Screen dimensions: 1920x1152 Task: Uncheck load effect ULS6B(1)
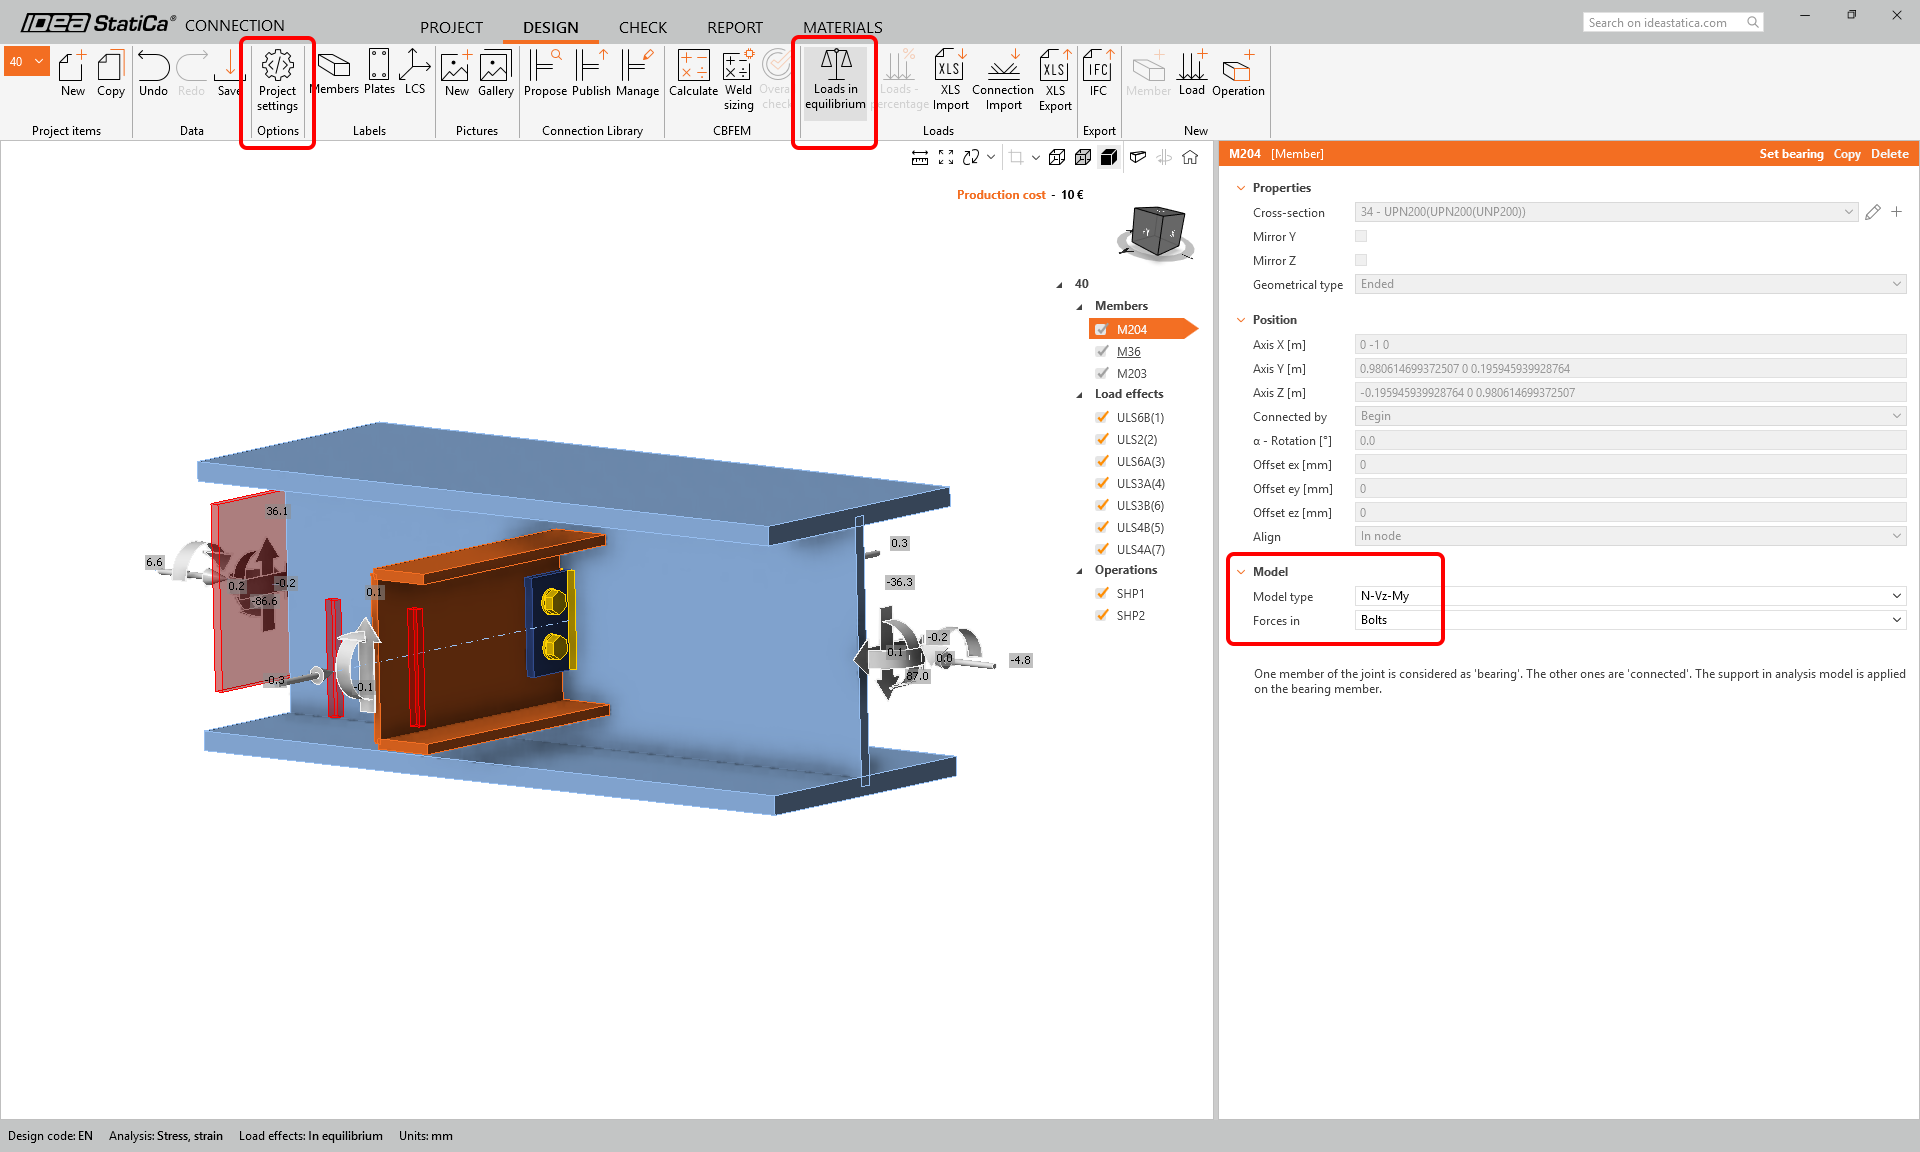pos(1101,417)
